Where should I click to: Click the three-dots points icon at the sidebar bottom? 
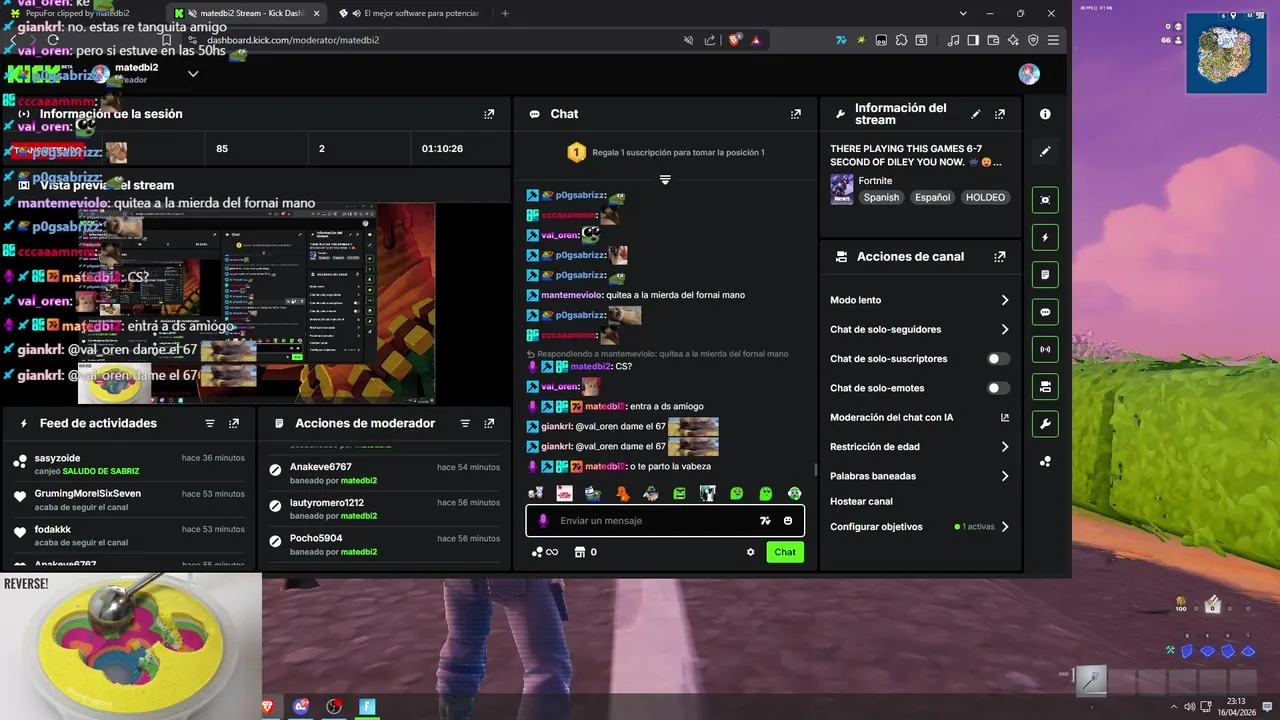pyautogui.click(x=1045, y=462)
